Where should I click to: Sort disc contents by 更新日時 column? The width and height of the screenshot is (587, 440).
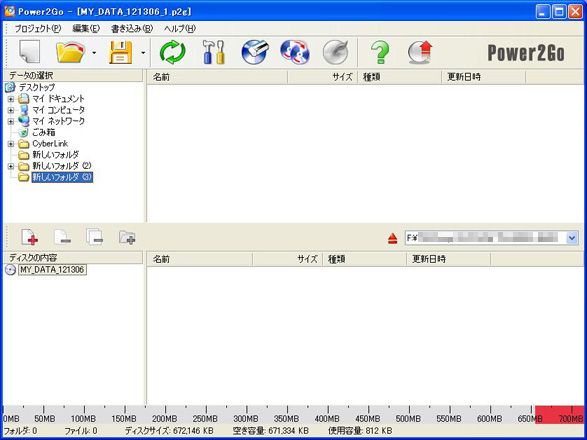(x=448, y=259)
